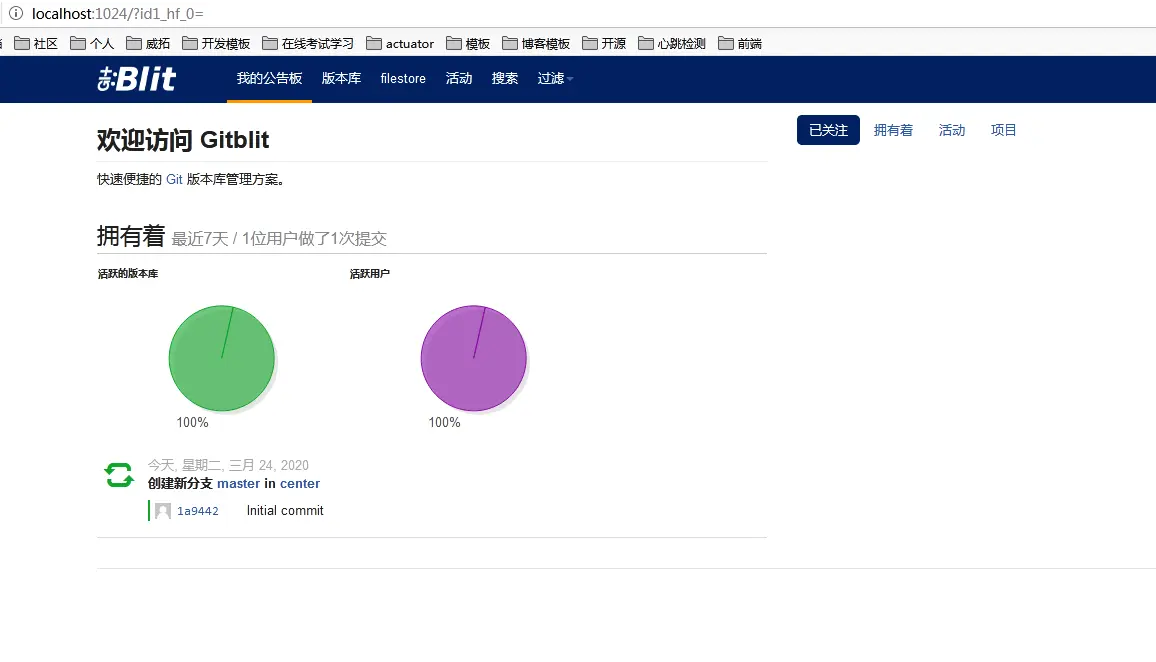The height and width of the screenshot is (662, 1156).
Task: Open the 威拓 bookmark folder
Action: pyautogui.click(x=148, y=43)
